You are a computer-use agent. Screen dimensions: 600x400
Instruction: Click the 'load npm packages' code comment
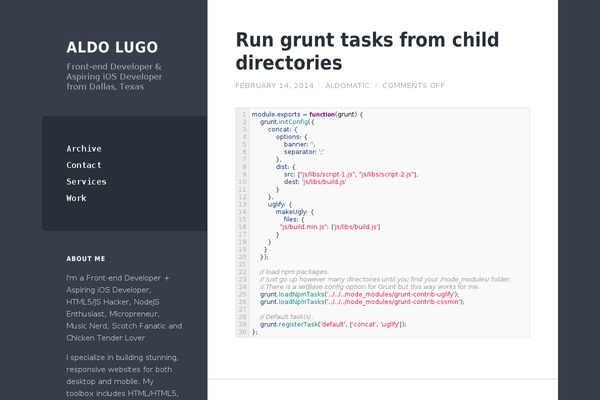(294, 272)
